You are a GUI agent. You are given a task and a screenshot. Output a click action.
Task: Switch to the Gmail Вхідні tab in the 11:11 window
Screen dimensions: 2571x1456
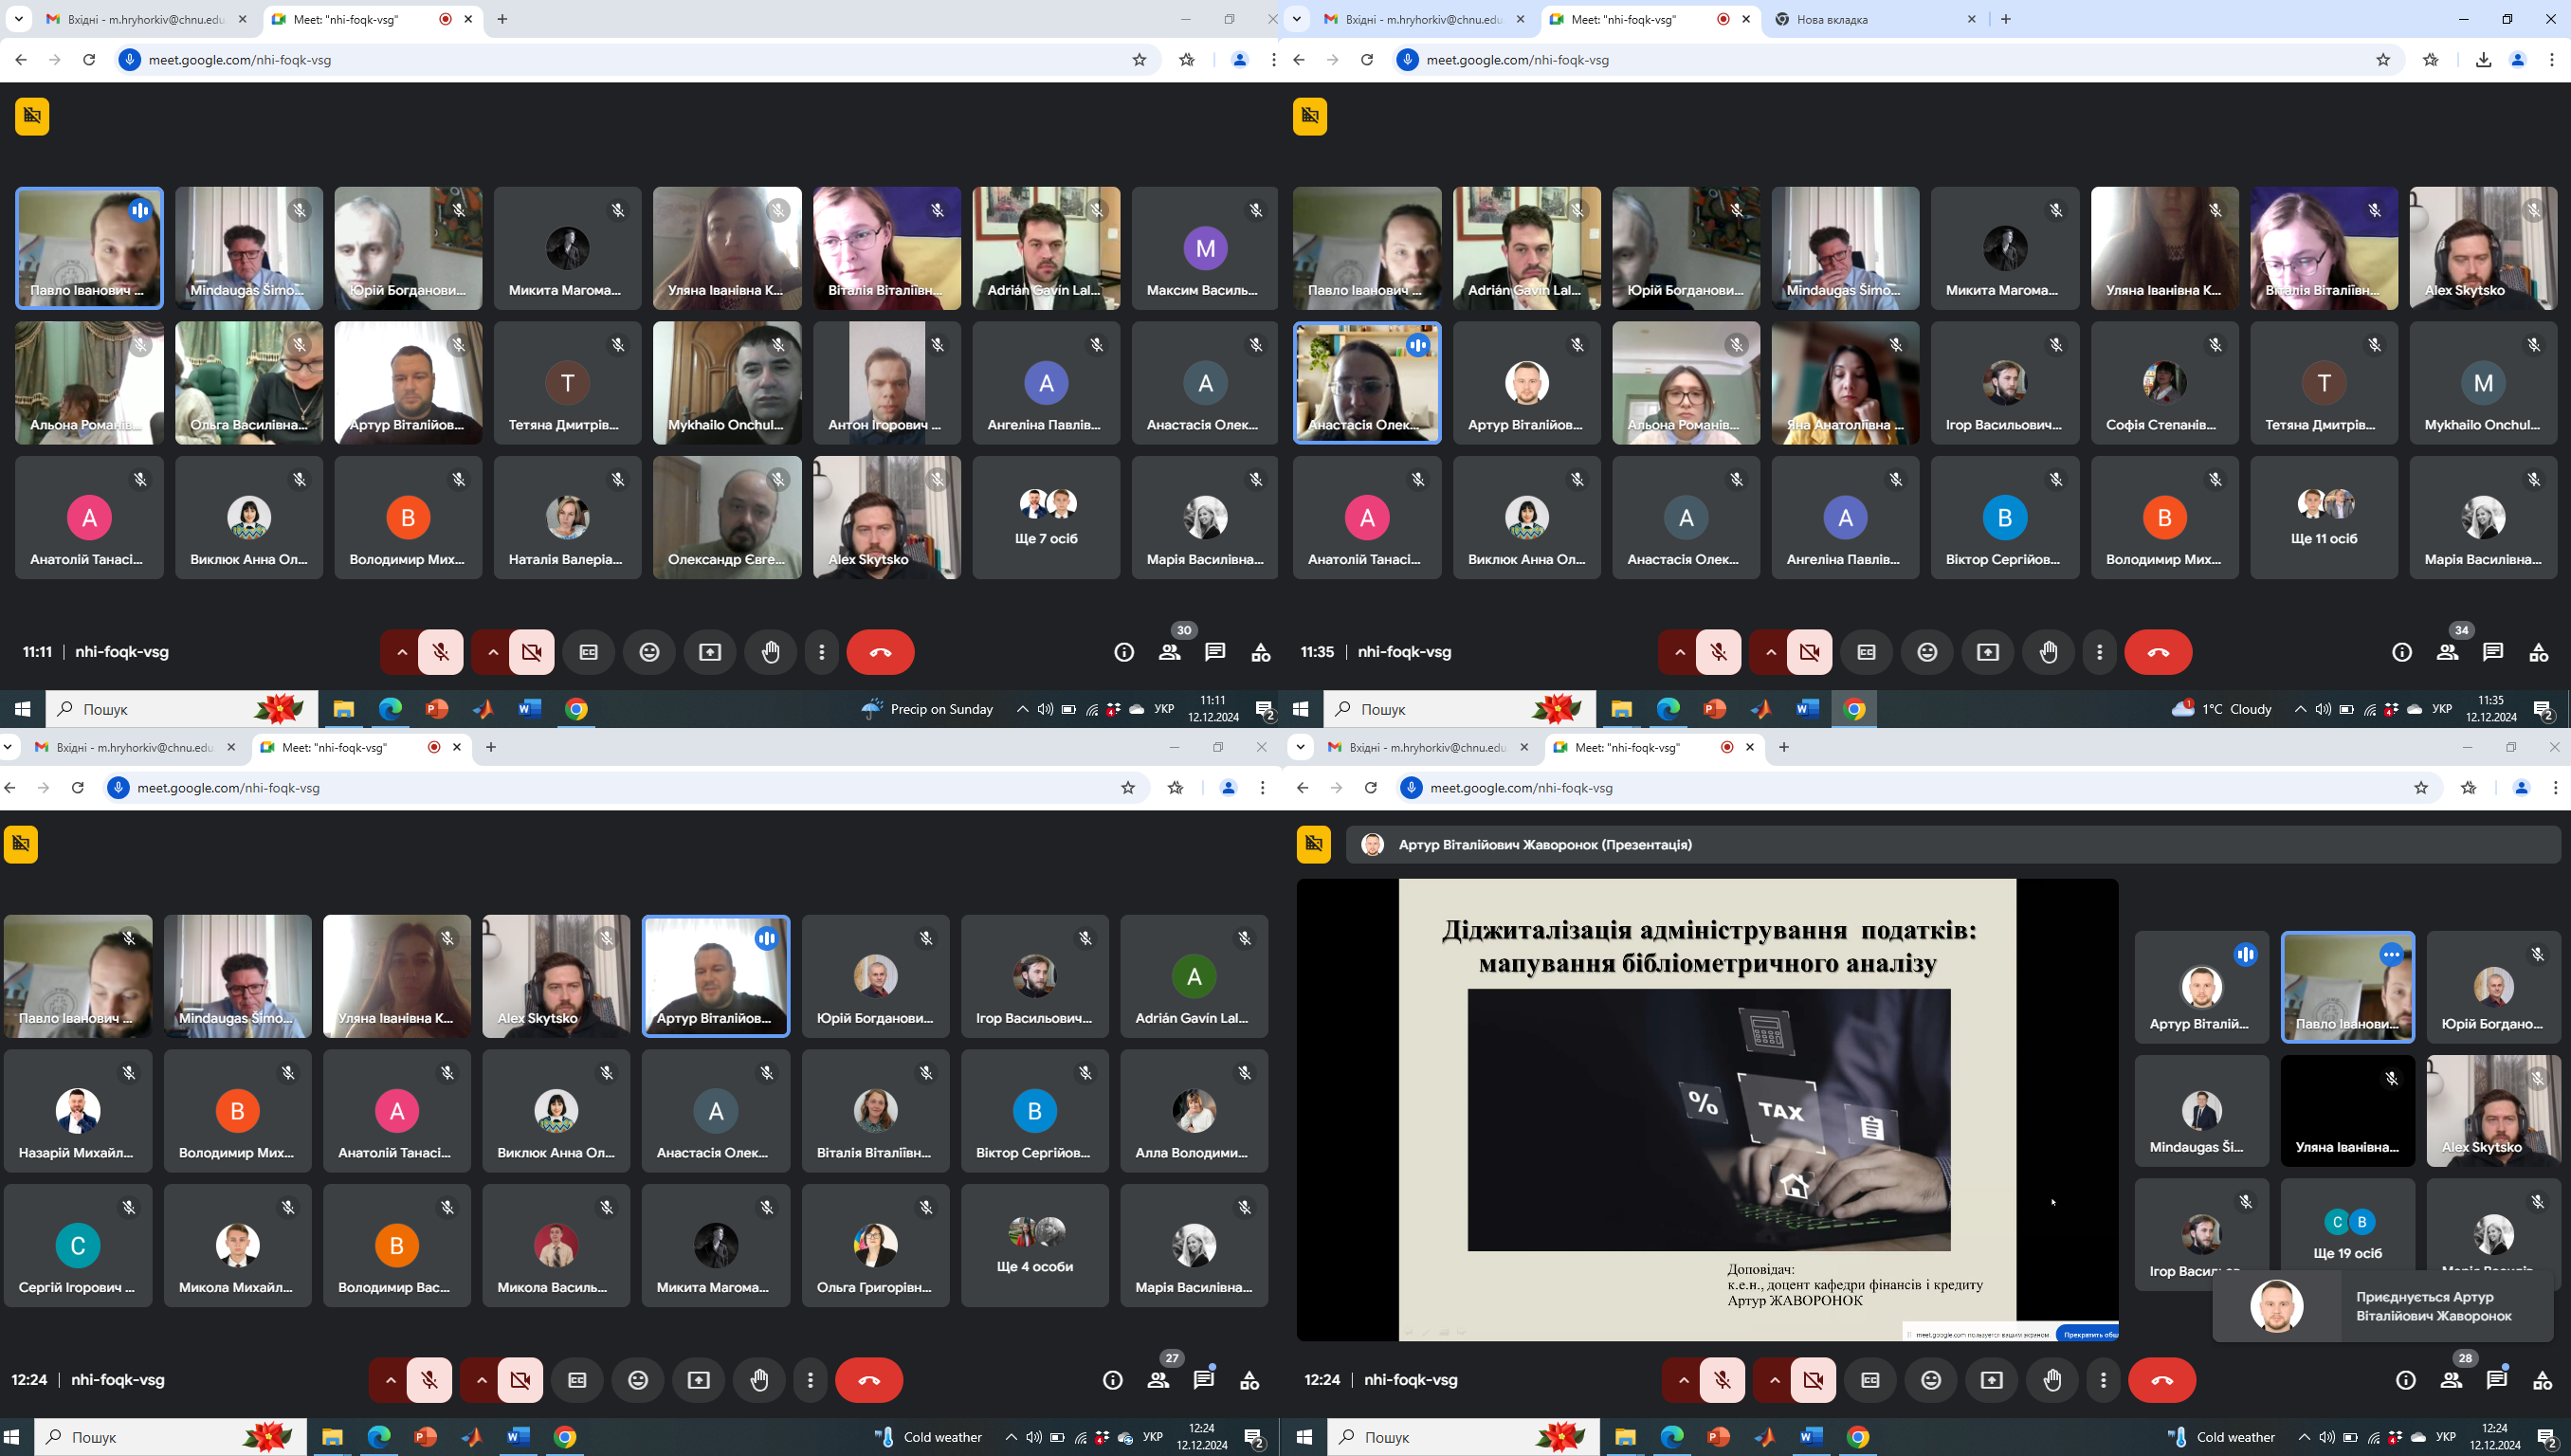coord(147,19)
